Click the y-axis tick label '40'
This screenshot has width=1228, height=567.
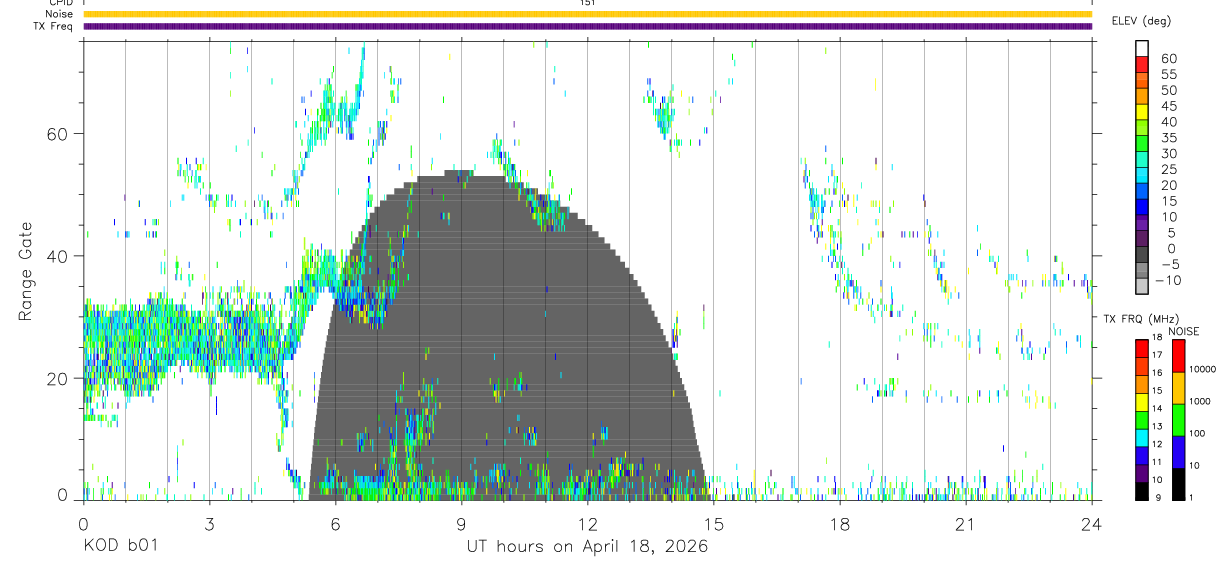click(59, 256)
